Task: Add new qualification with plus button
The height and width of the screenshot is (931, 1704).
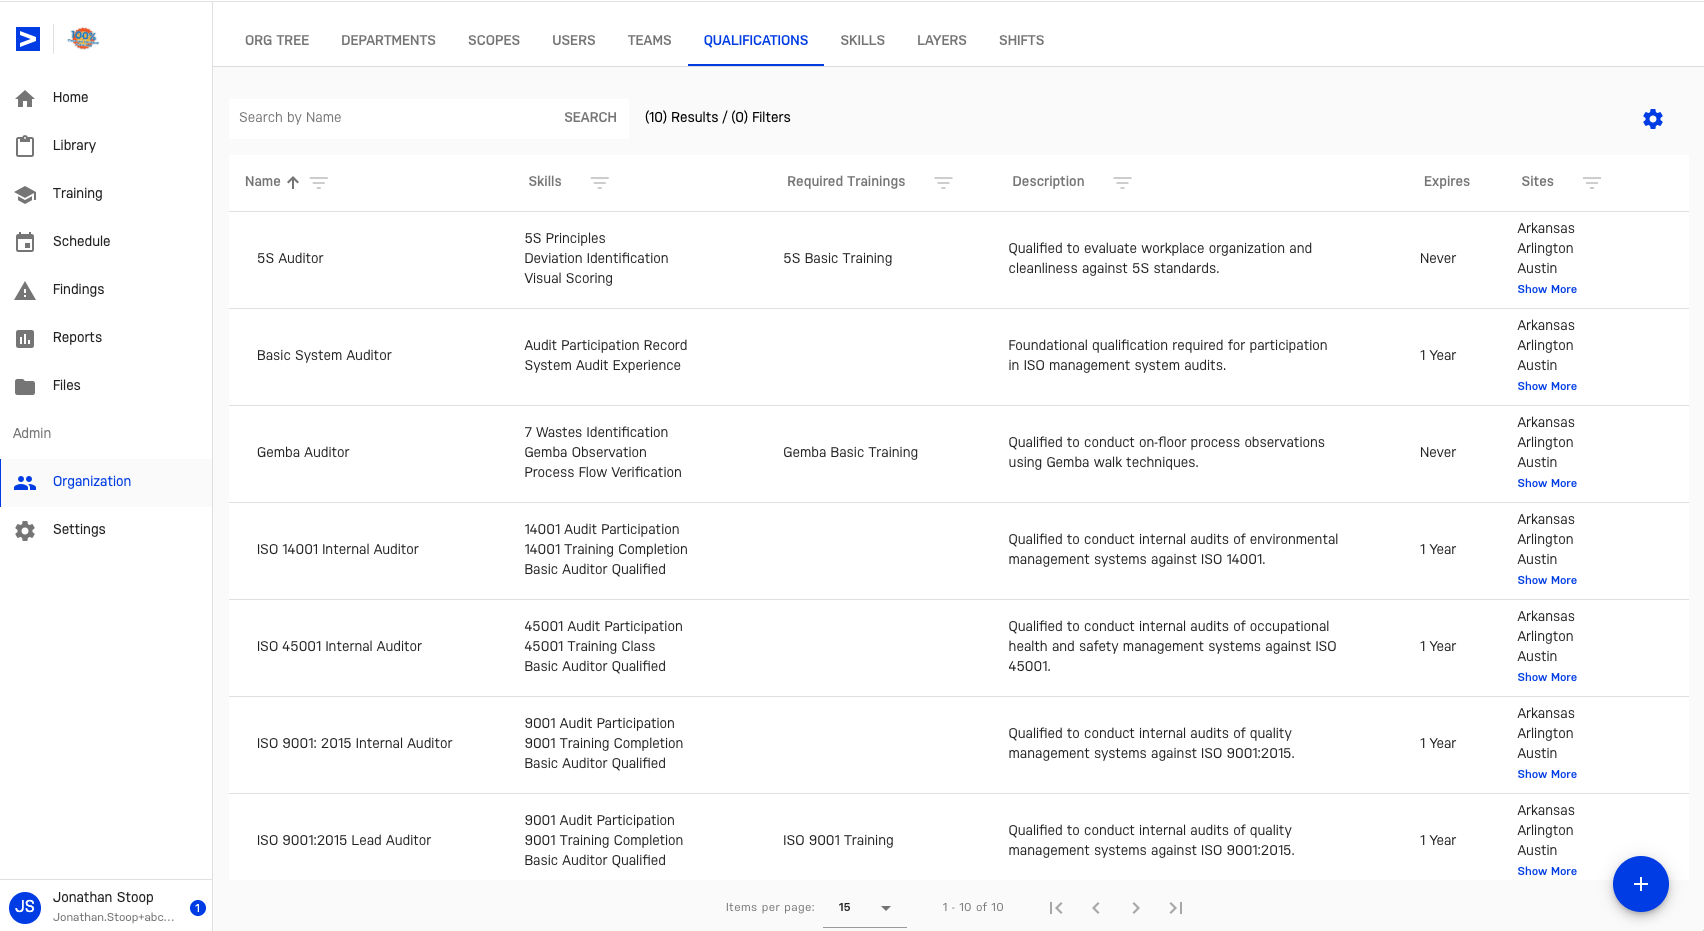Action: (1641, 884)
